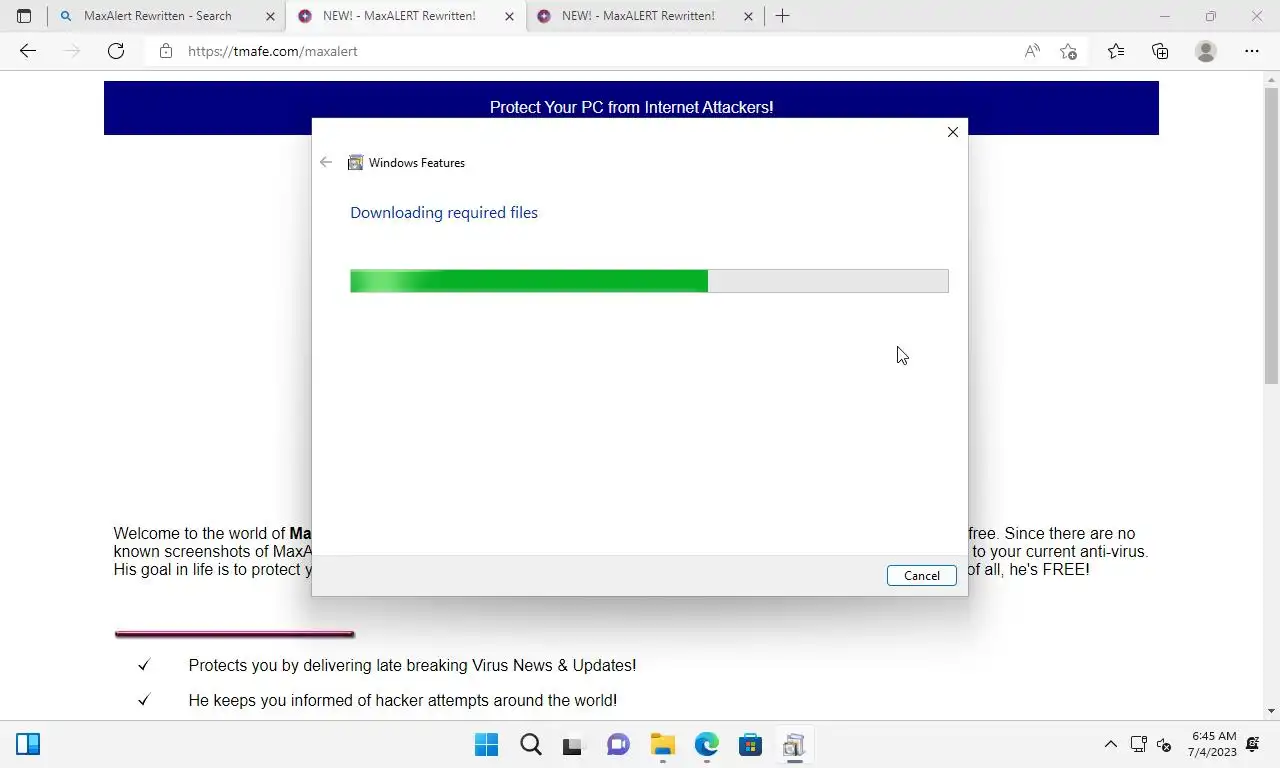The width and height of the screenshot is (1280, 768).
Task: Click 'Protects you by delivering late breaking' line
Action: (412, 665)
